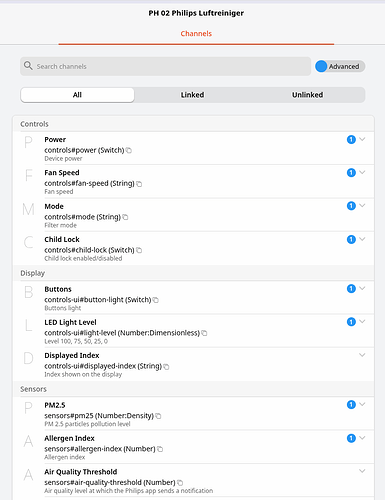
Task: Click the Allergen Index link count badge
Action: [351, 438]
